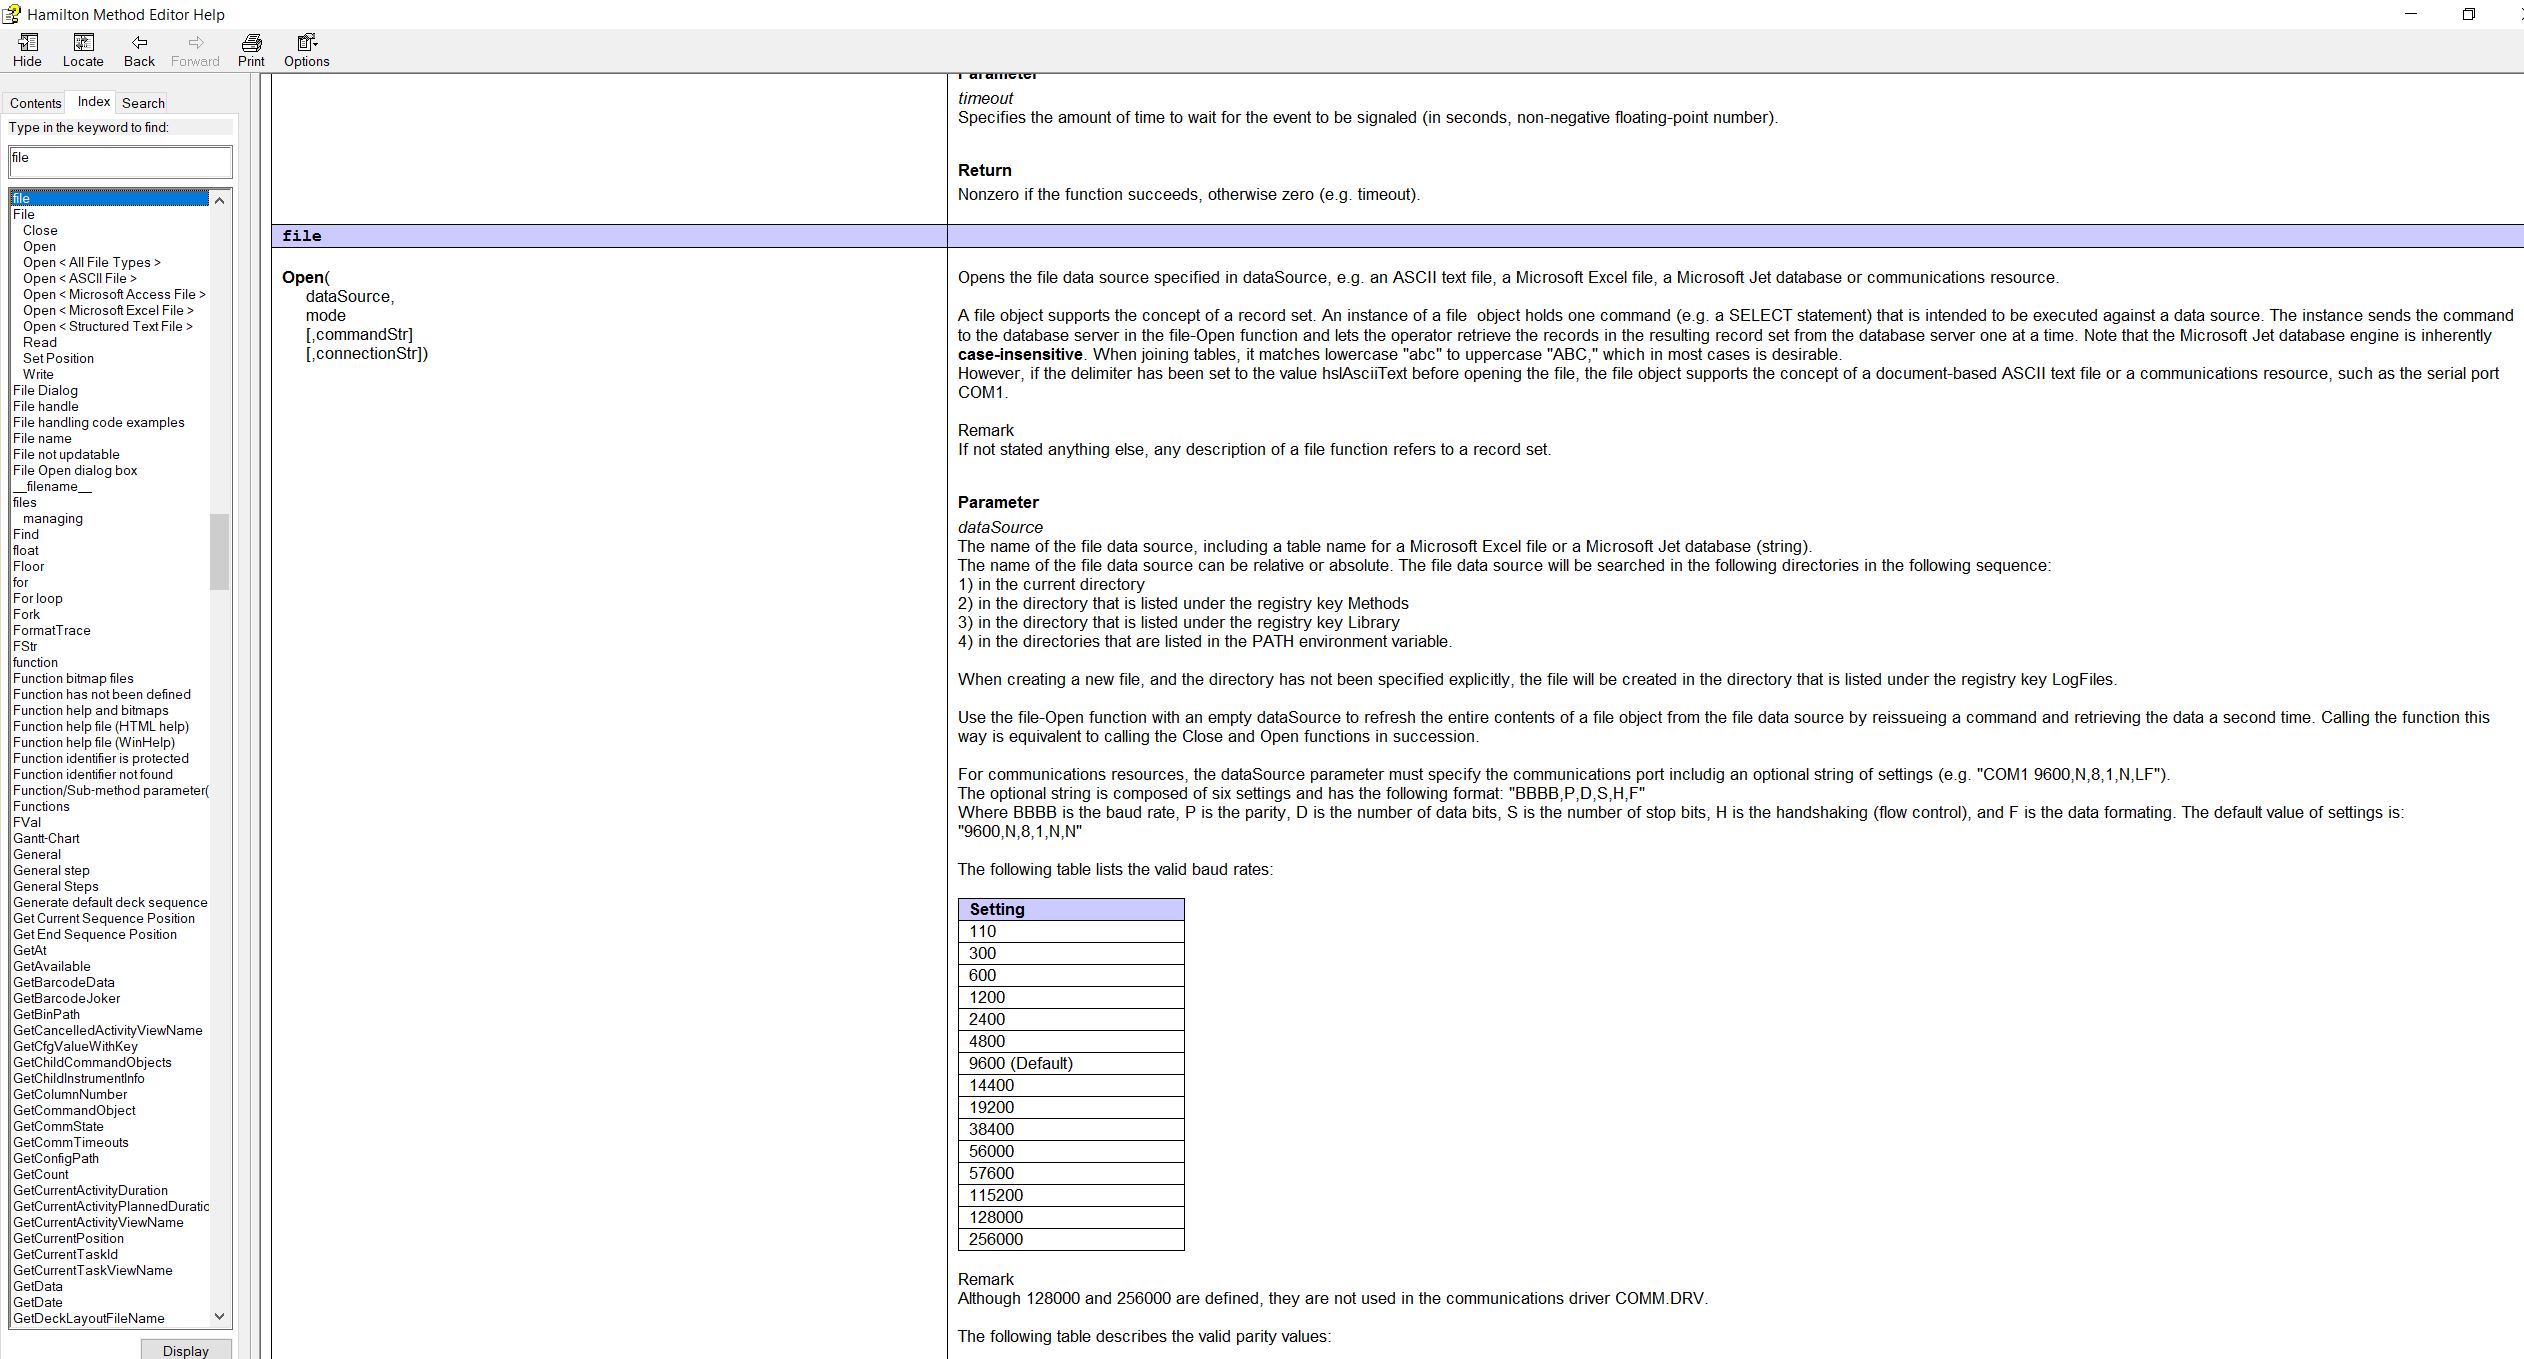Open the Search tab

point(143,103)
